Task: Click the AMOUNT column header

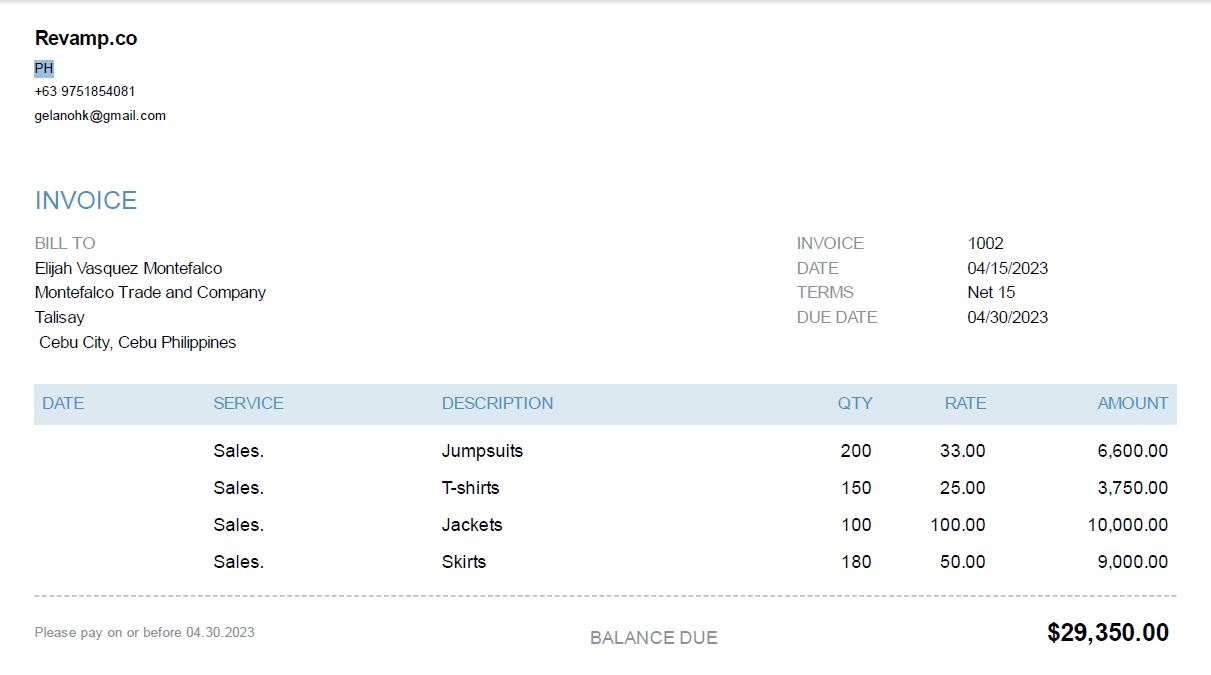Action: 1132,403
